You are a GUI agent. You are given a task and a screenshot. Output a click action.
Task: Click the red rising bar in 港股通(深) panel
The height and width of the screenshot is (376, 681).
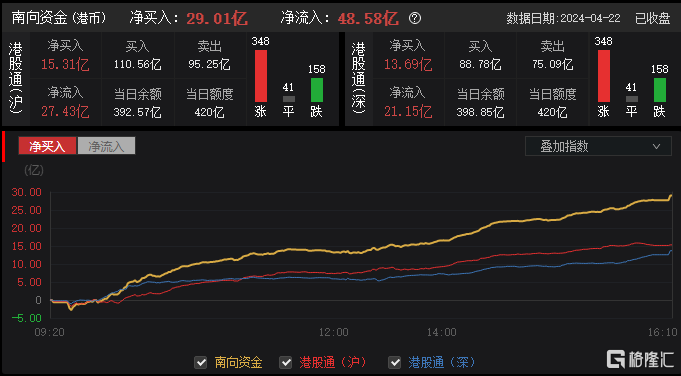pyautogui.click(x=604, y=76)
